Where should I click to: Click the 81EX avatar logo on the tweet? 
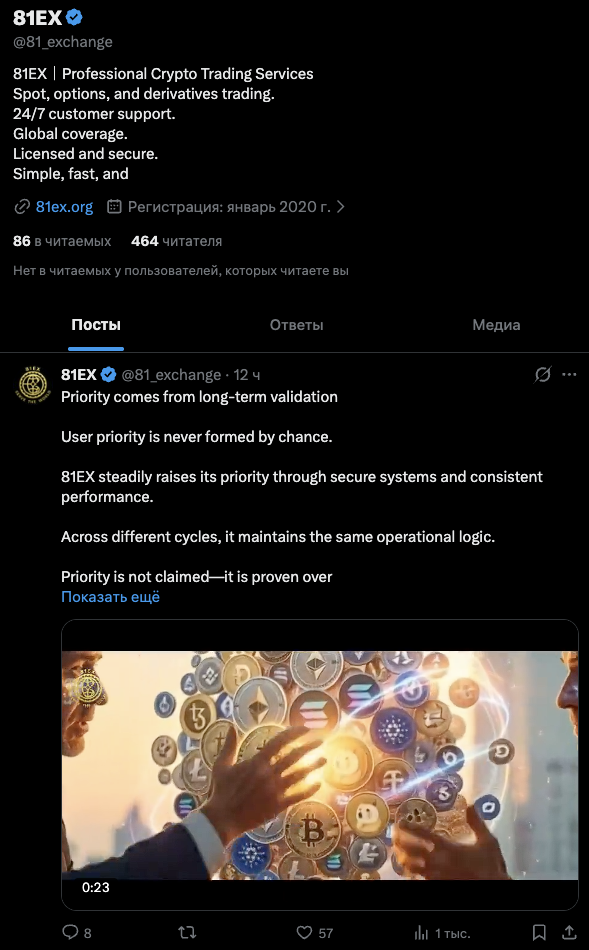[x=31, y=383]
